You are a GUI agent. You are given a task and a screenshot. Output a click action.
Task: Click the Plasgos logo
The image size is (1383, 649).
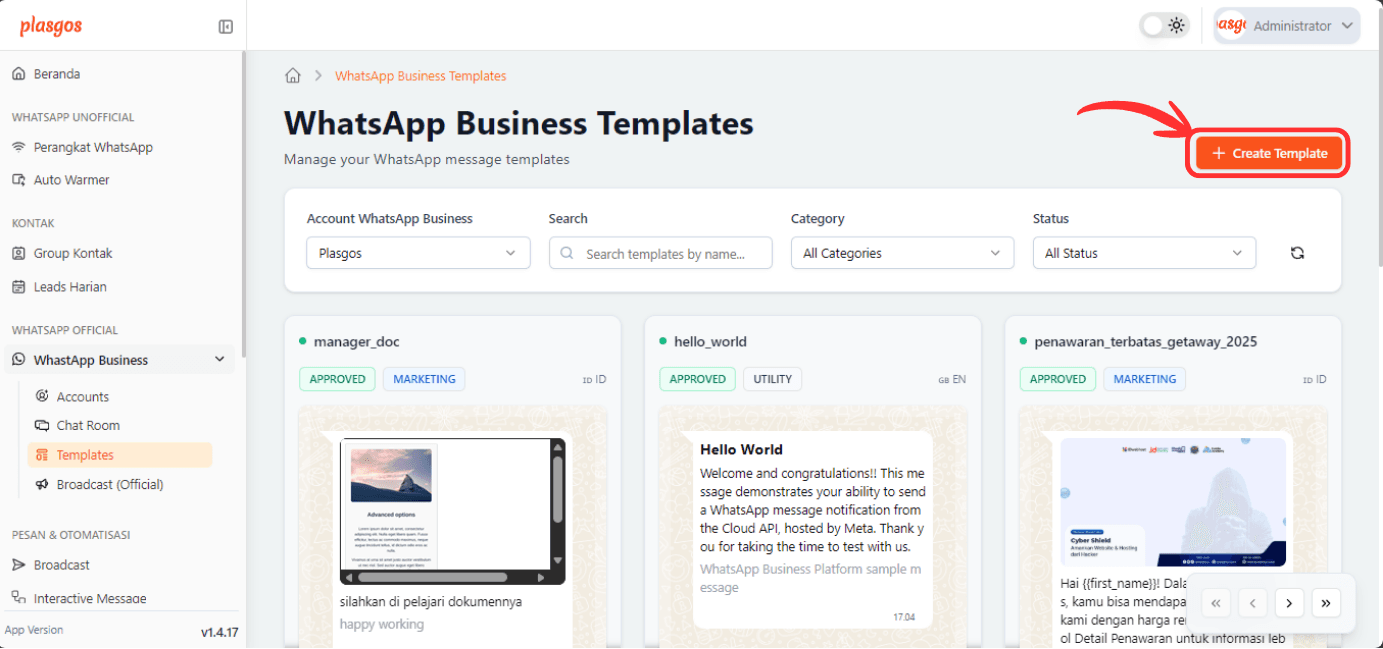51,27
